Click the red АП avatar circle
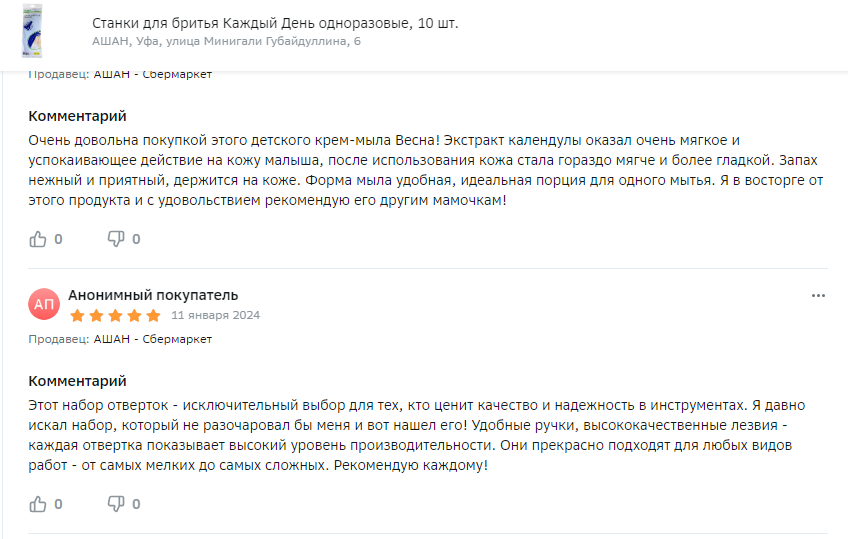This screenshot has width=848, height=539. (44, 304)
